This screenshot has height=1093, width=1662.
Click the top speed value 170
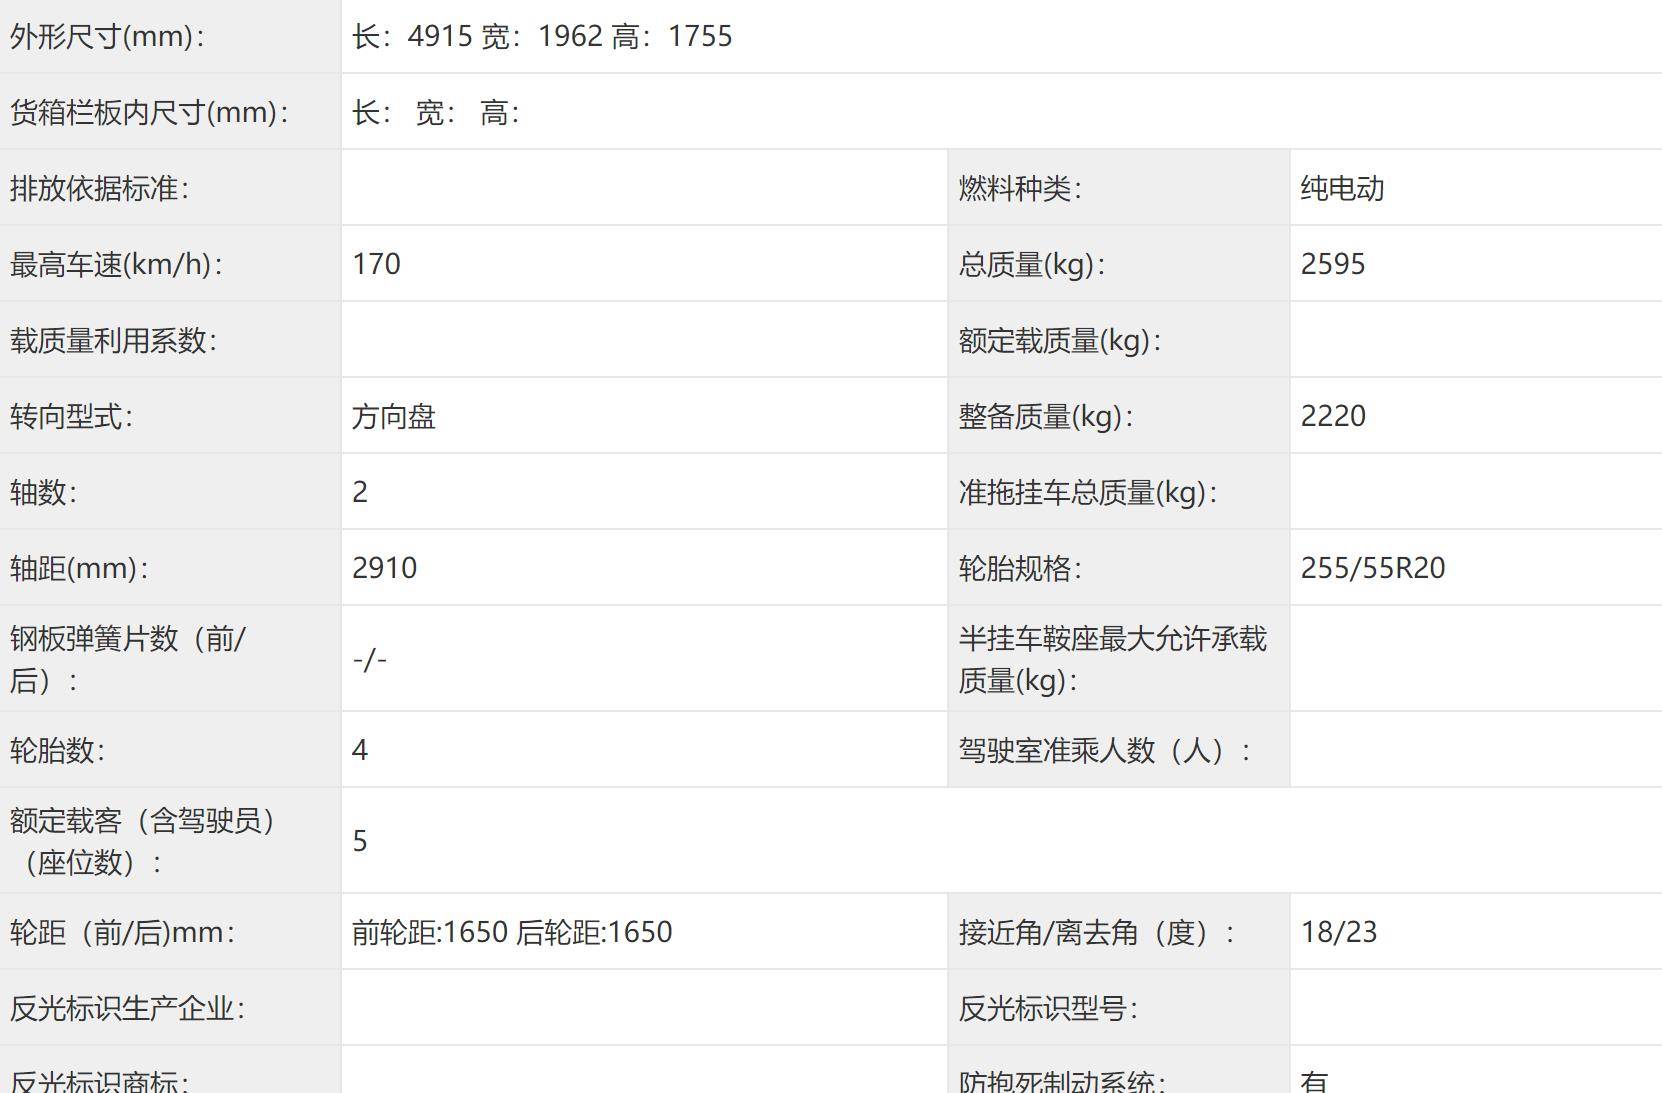click(x=375, y=264)
